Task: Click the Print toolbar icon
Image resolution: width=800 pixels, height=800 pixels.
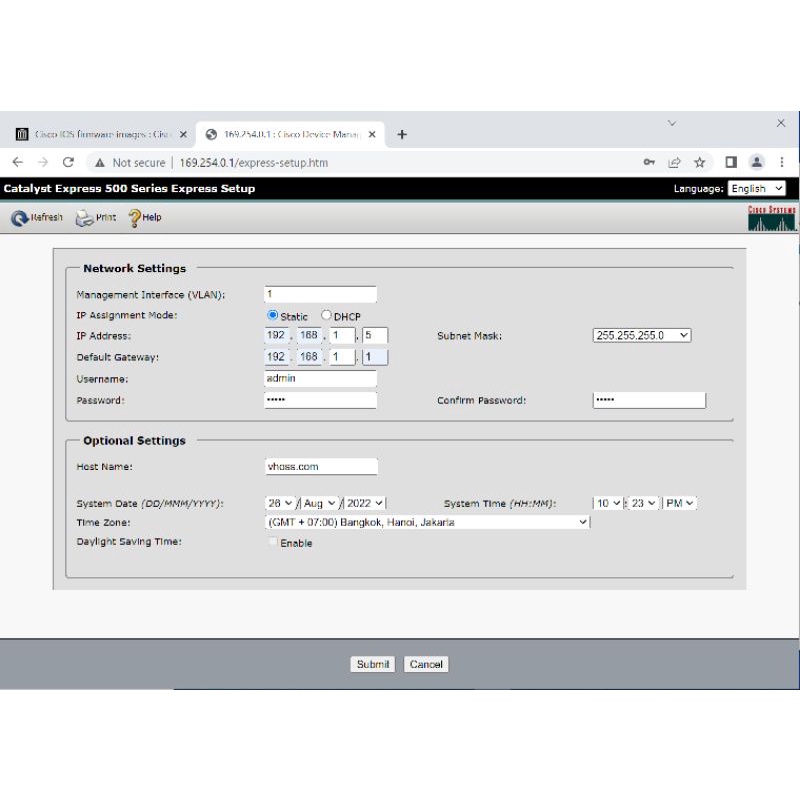Action: (x=84, y=218)
